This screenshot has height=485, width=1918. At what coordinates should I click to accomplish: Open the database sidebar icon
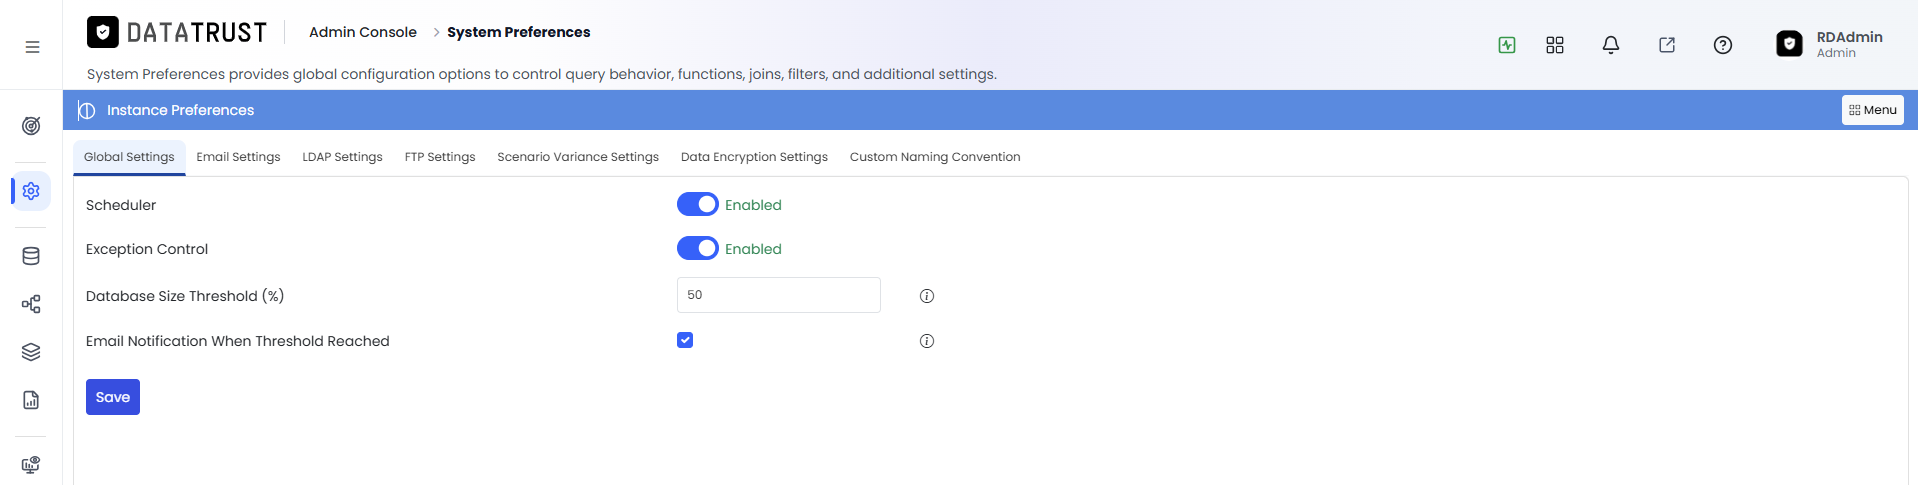pos(31,256)
